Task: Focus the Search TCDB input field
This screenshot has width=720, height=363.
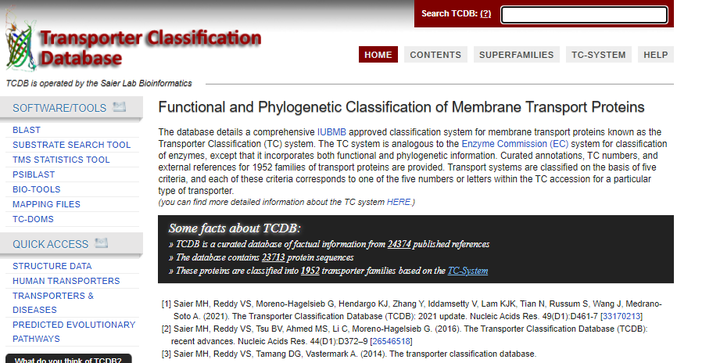Action: (584, 15)
